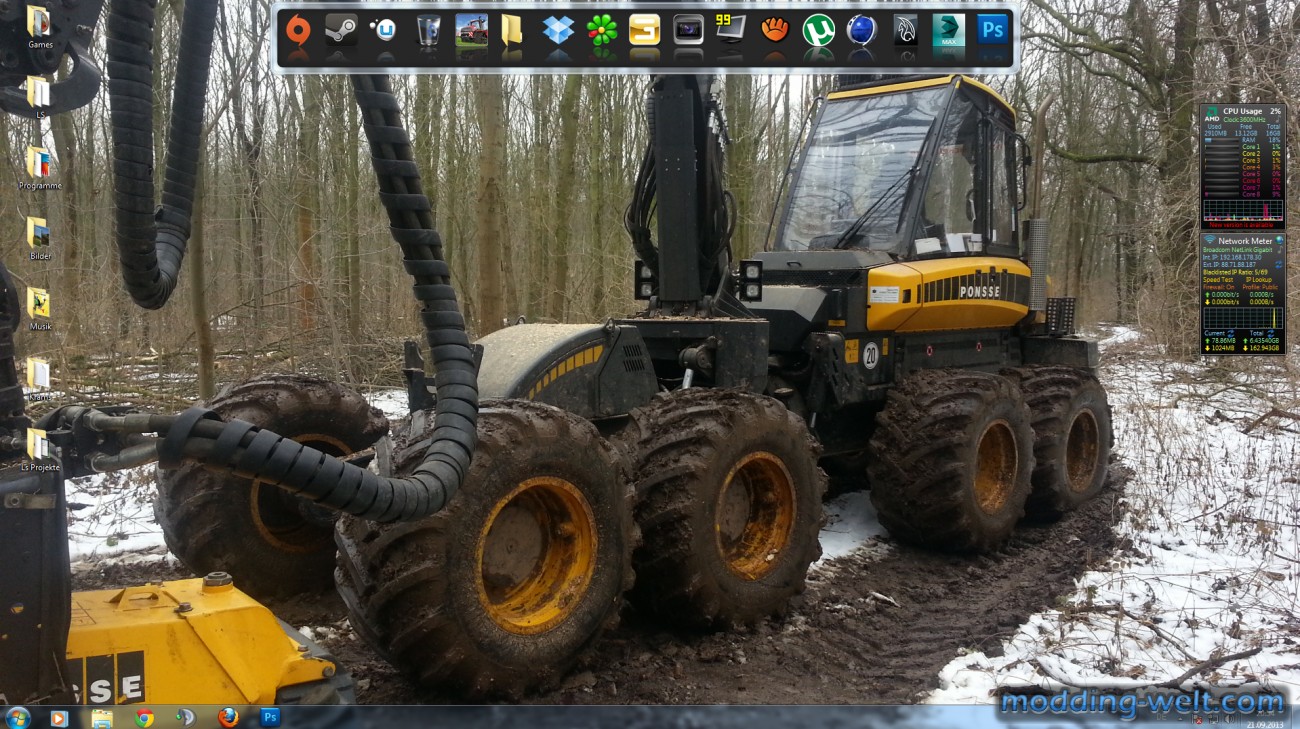Launch Origin from the dock
The width and height of the screenshot is (1300, 729).
click(298, 30)
